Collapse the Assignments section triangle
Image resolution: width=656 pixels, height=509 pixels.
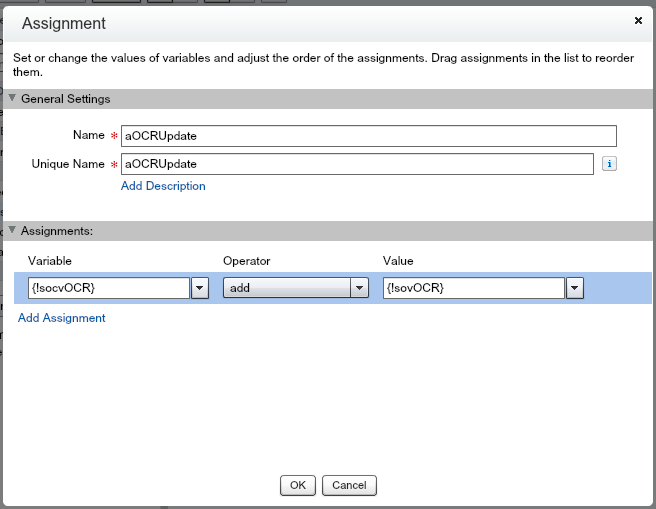pos(12,231)
